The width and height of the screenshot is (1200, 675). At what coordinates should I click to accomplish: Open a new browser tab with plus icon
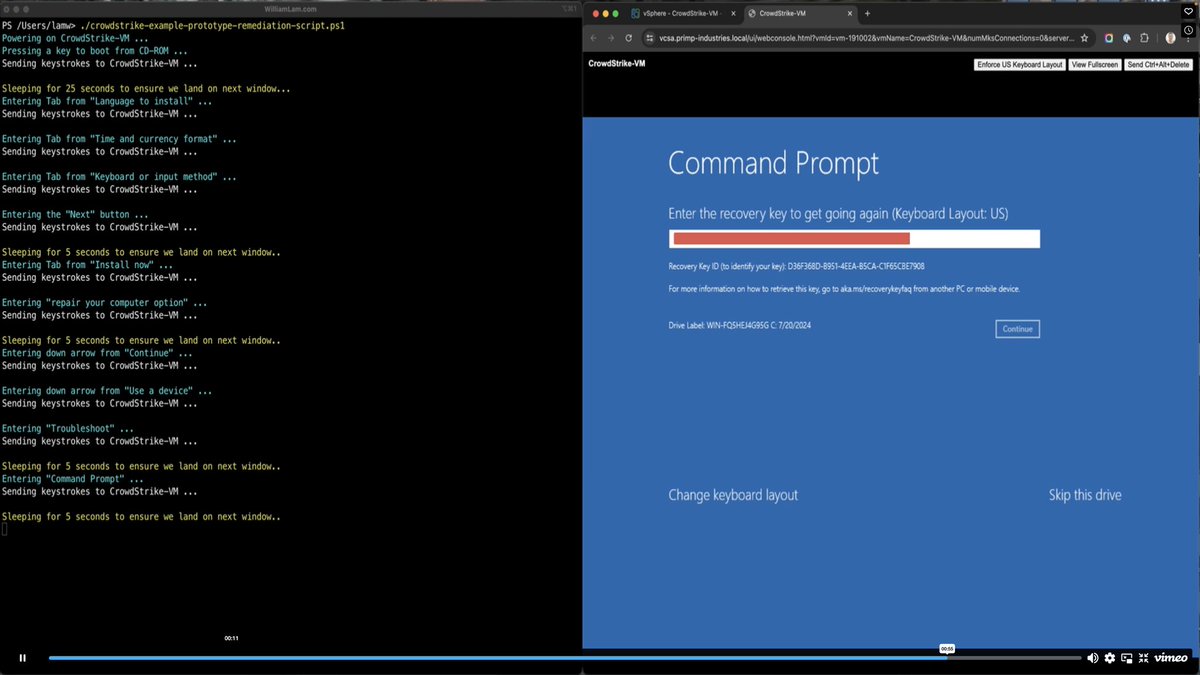click(x=867, y=13)
